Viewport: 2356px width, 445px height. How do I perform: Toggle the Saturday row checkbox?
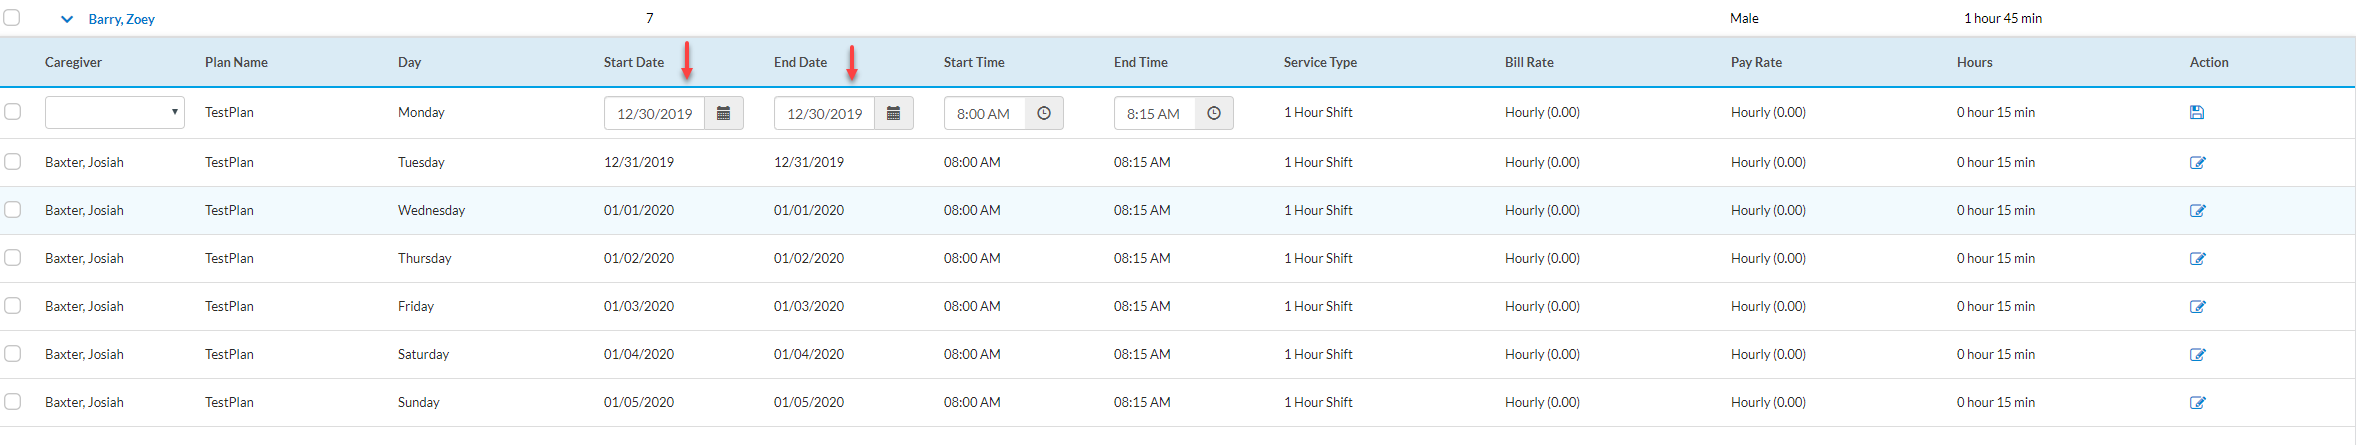[x=13, y=354]
